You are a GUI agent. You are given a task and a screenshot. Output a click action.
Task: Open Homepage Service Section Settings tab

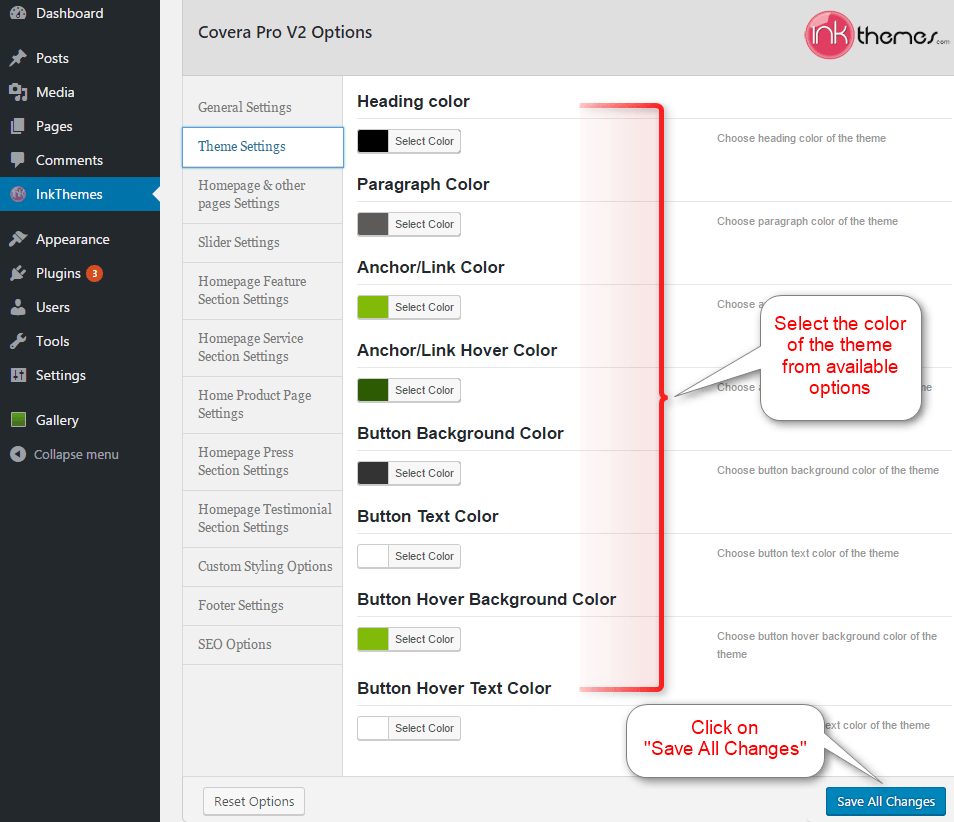click(x=262, y=347)
